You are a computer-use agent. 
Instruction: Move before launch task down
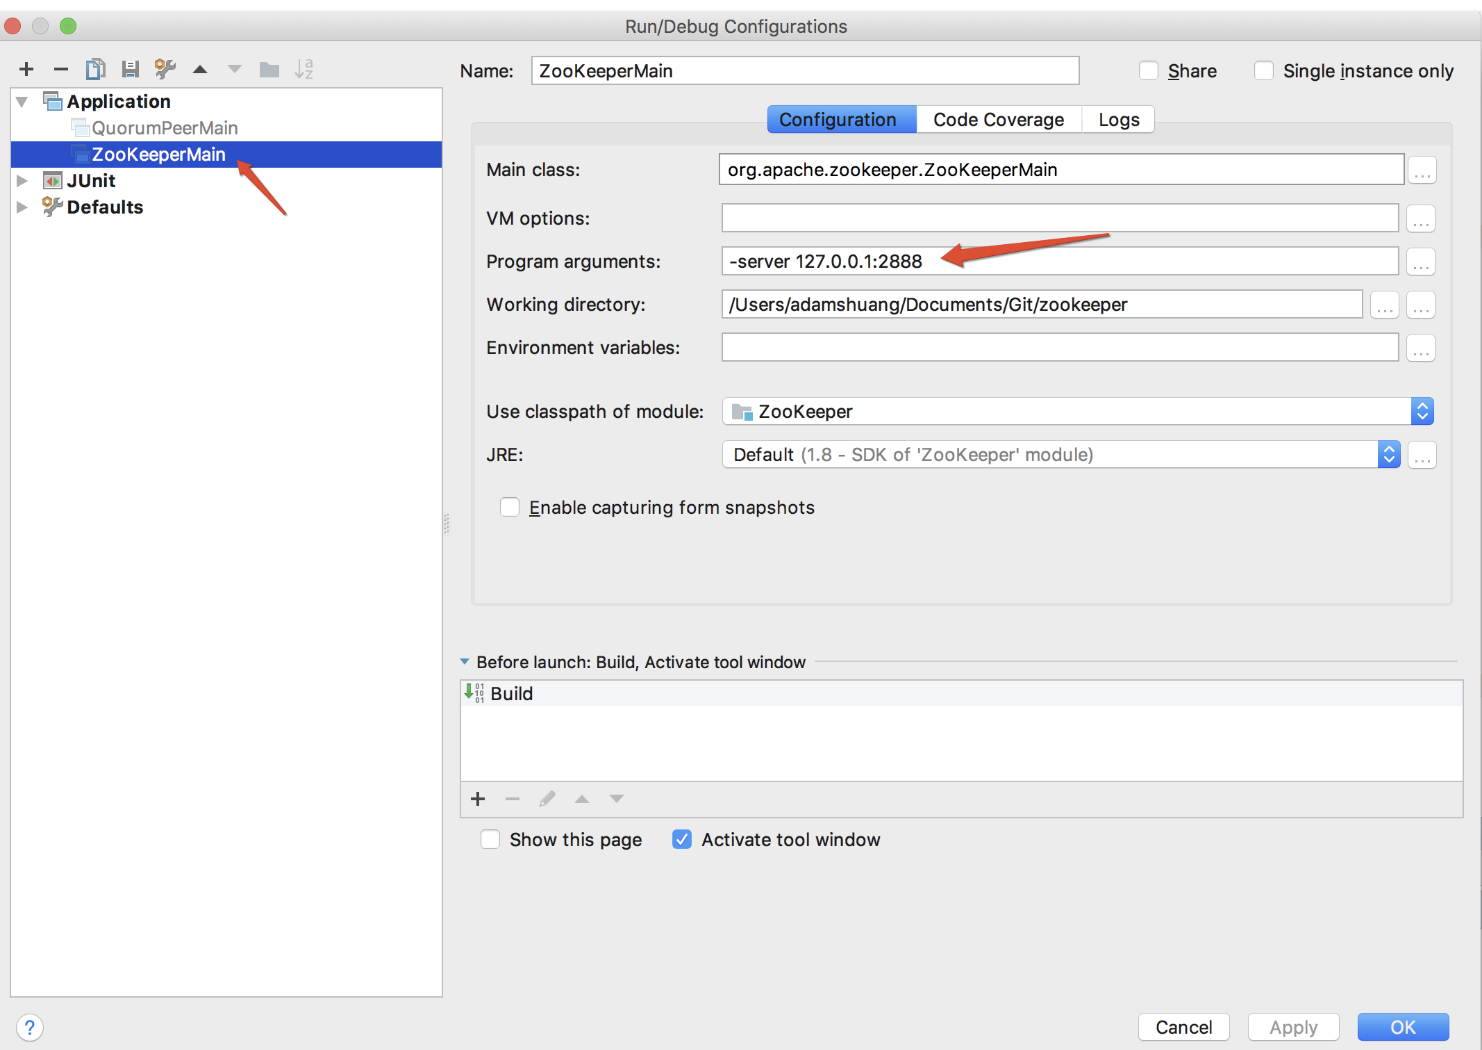point(617,799)
